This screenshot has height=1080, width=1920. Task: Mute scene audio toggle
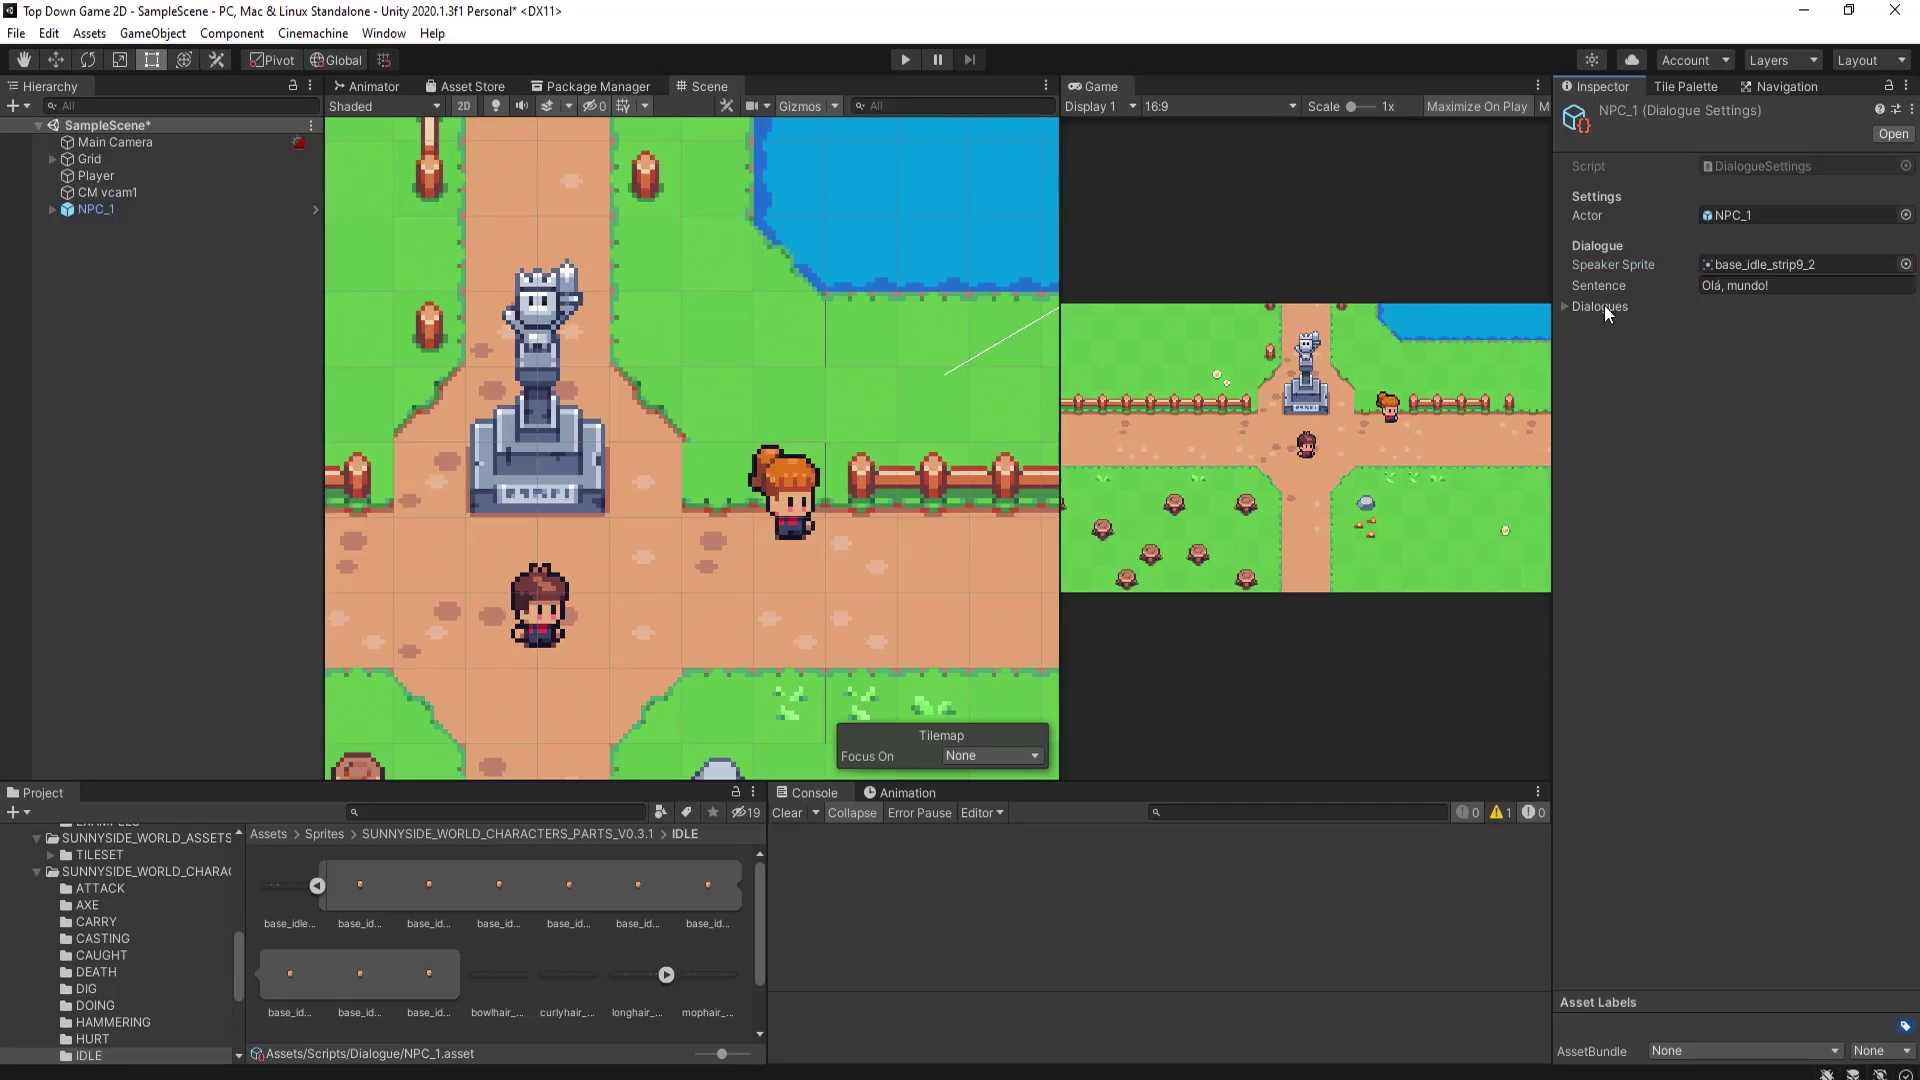522,106
